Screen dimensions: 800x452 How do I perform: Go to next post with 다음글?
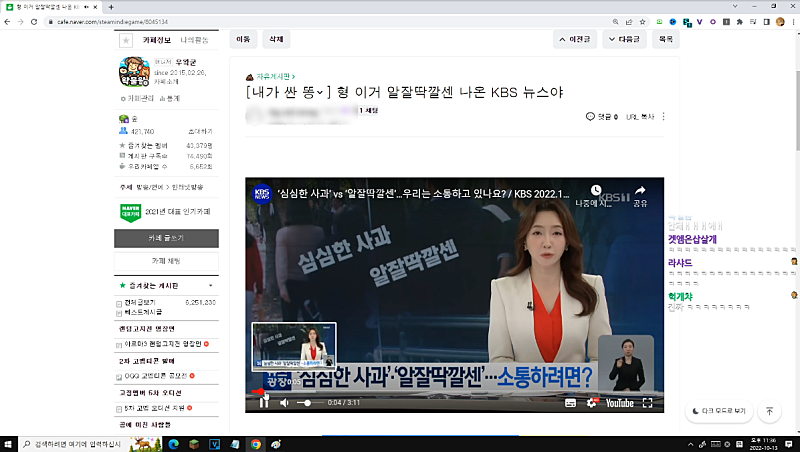[x=624, y=39]
